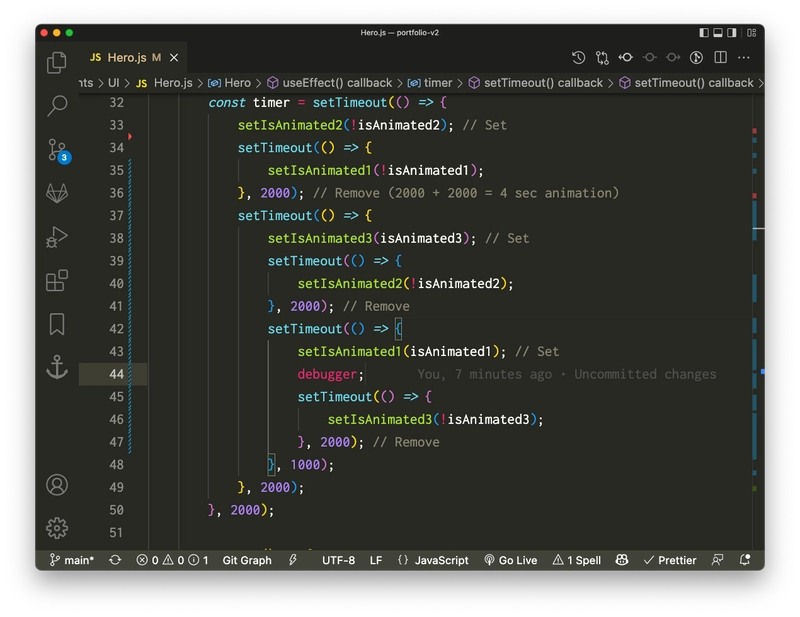800x617 pixels.
Task: Click the Prettier formatter status item
Action: click(670, 560)
